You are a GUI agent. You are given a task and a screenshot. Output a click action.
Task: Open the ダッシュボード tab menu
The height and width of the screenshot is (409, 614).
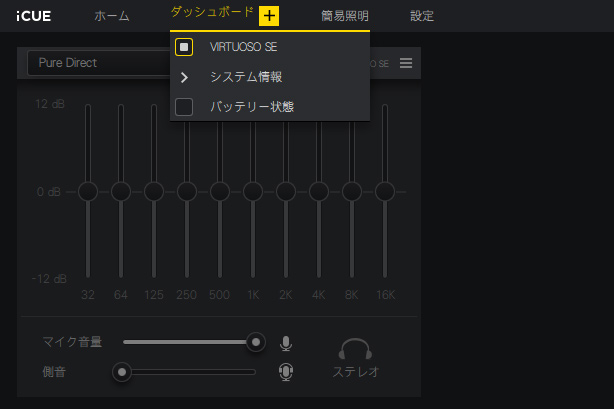click(x=211, y=12)
